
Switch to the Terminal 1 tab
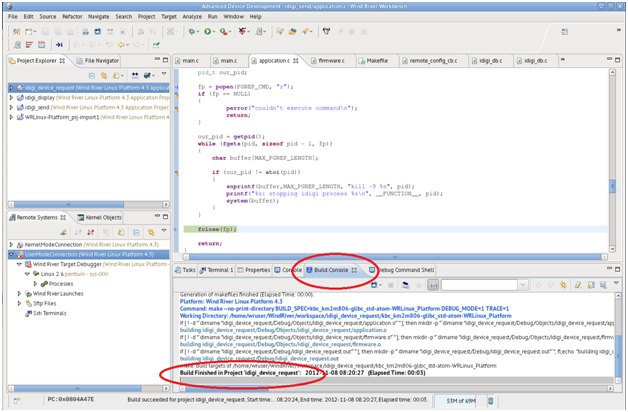click(217, 270)
